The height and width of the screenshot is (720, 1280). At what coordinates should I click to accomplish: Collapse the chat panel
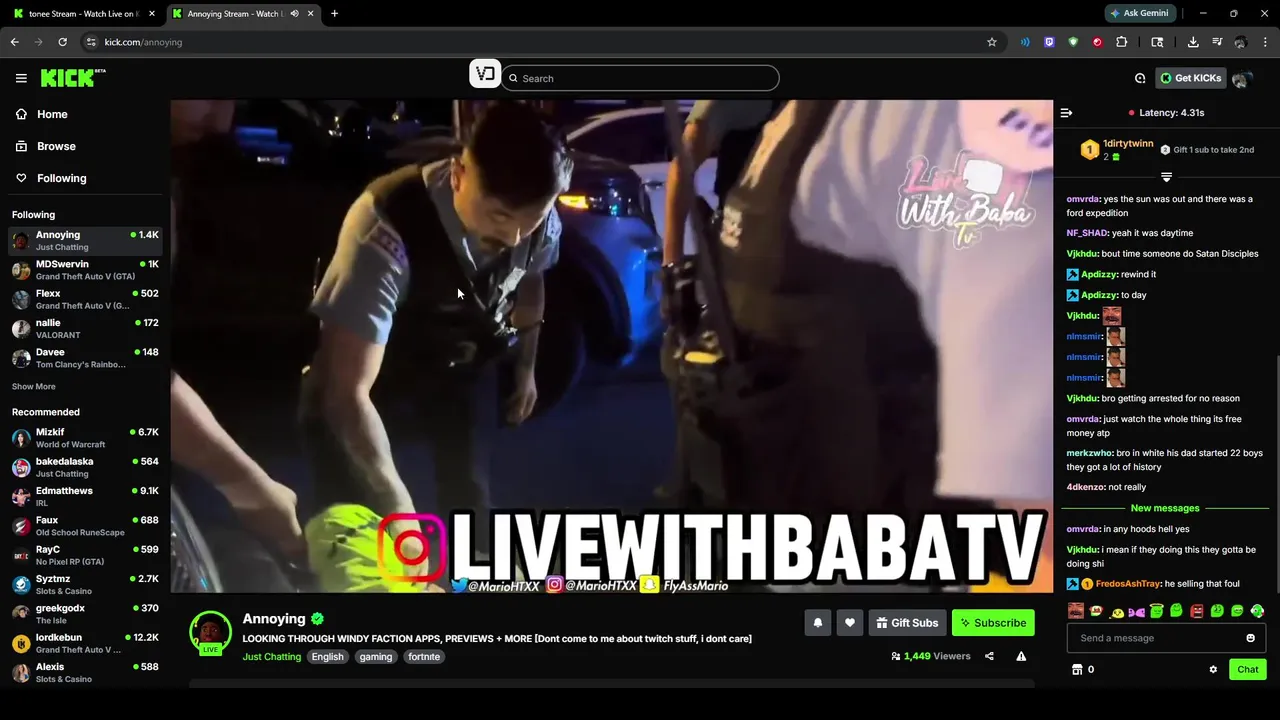[1066, 113]
